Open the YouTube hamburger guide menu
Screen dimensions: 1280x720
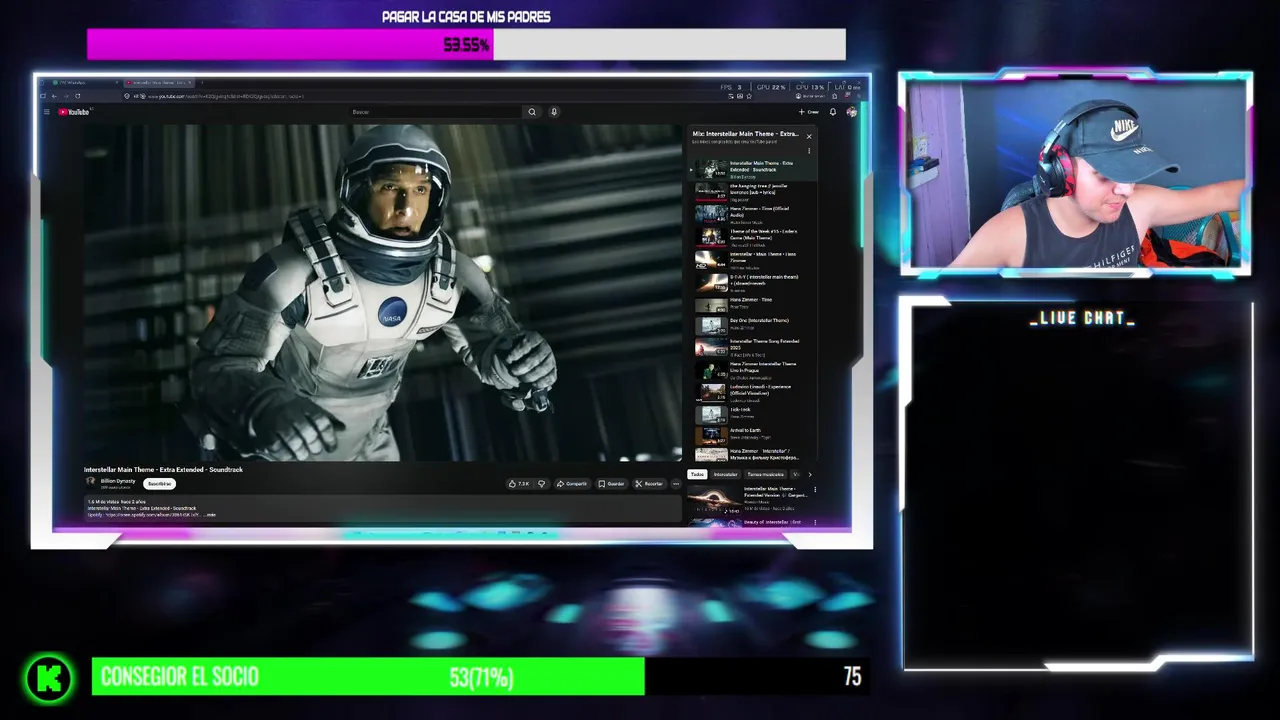tap(46, 112)
